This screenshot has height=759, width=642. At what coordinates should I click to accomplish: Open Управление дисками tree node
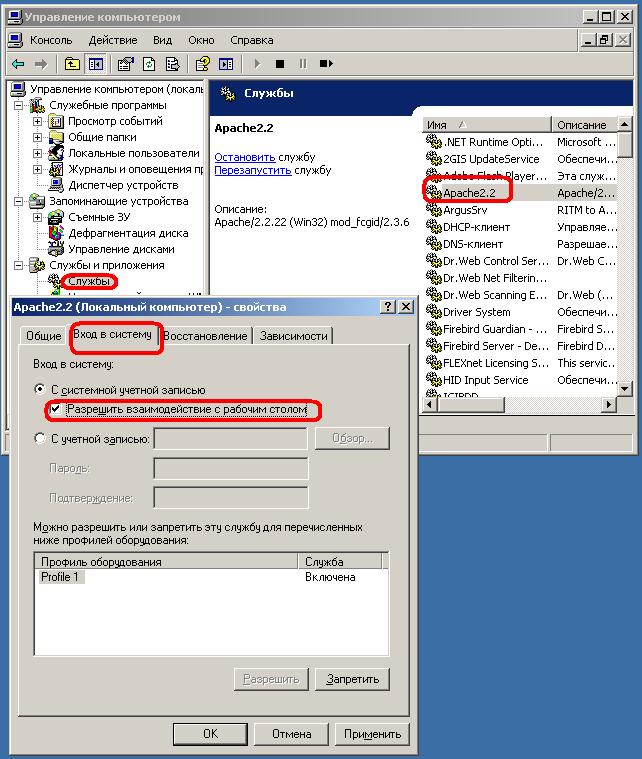click(121, 249)
